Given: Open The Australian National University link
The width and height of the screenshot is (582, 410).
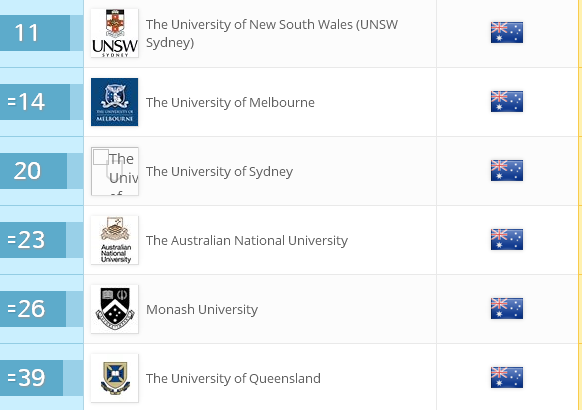Looking at the screenshot, I should [247, 240].
